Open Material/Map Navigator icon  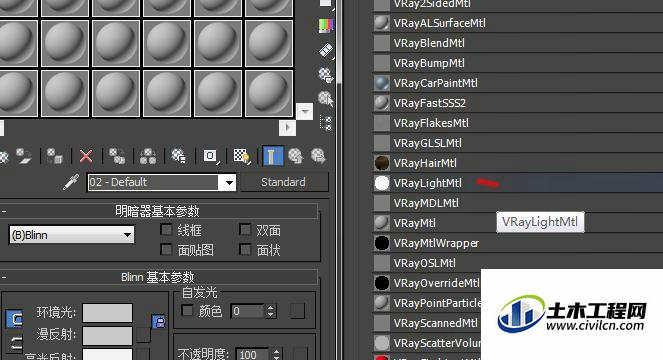click(326, 123)
